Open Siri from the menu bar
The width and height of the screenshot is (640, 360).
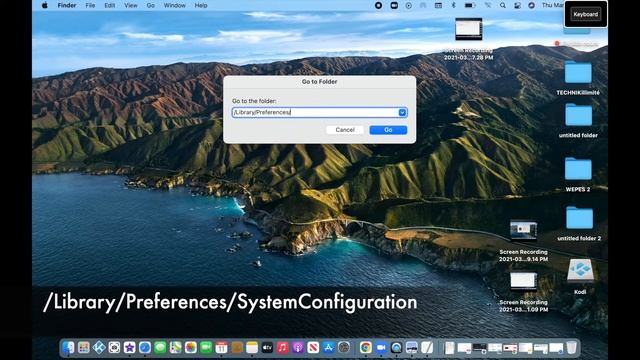(531, 5)
